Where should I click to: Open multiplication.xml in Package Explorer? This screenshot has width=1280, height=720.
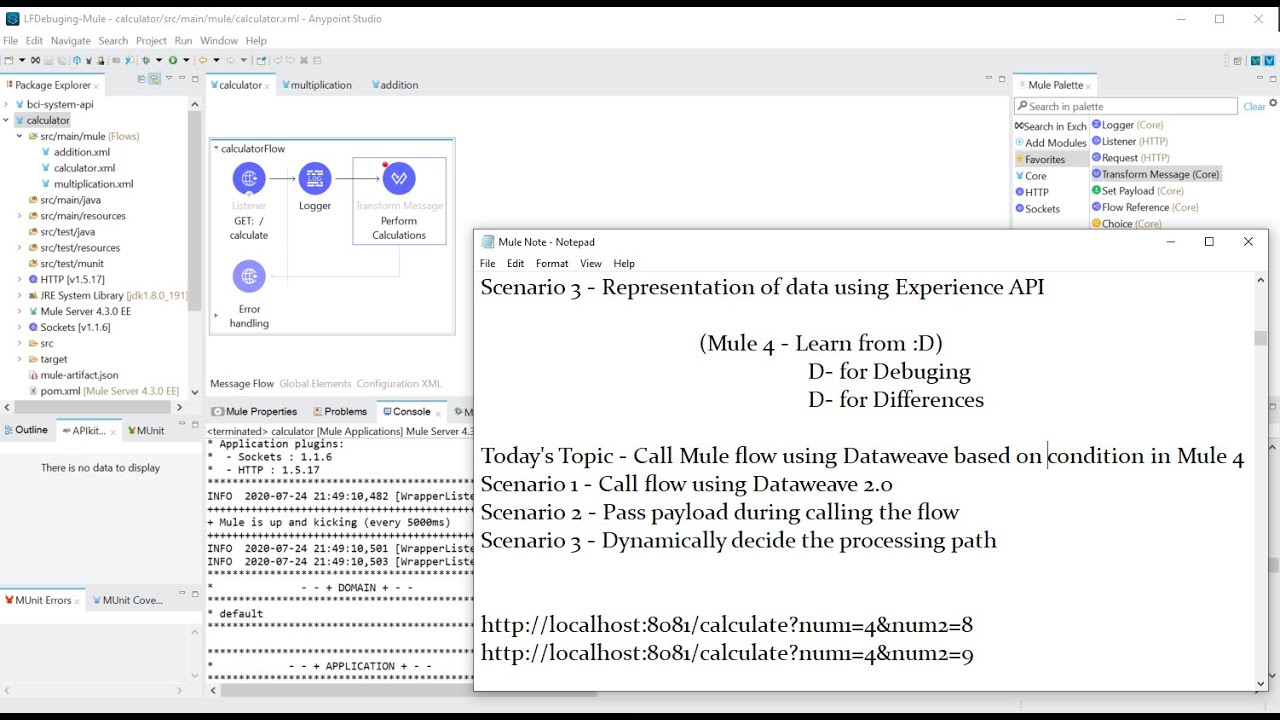pyautogui.click(x=86, y=184)
